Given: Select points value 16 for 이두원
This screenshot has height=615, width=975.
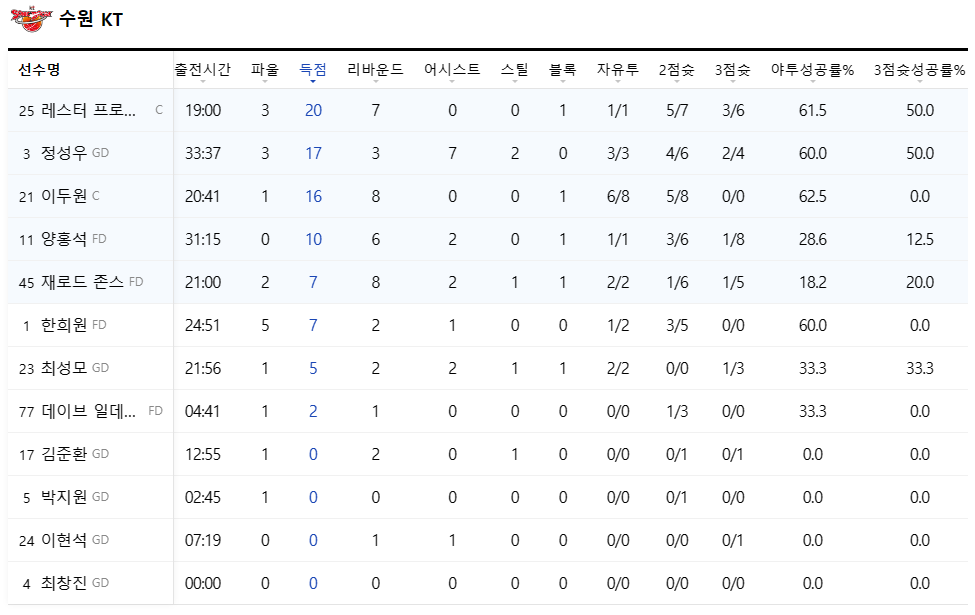Looking at the screenshot, I should [x=313, y=196].
